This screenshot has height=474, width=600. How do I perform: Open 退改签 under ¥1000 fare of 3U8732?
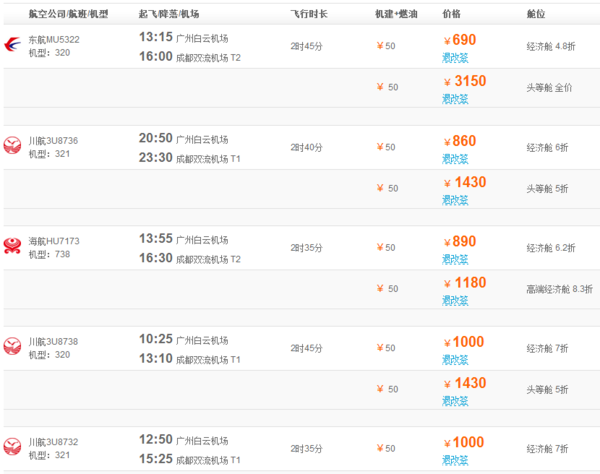(x=455, y=461)
